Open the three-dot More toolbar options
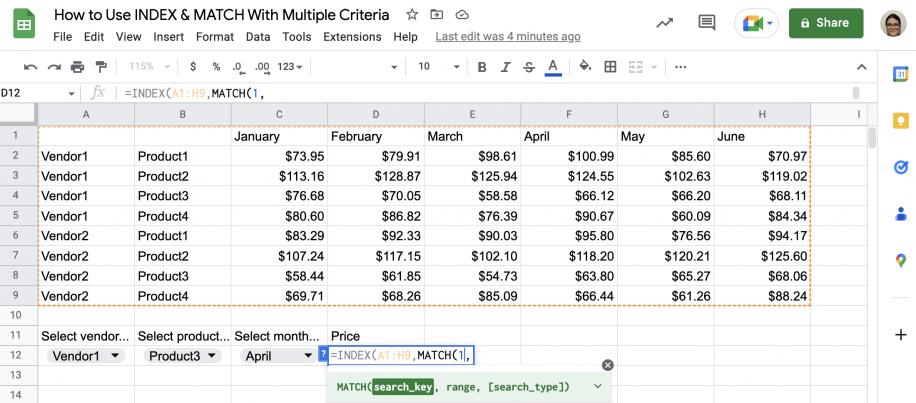The height and width of the screenshot is (403, 916). pyautogui.click(x=680, y=67)
